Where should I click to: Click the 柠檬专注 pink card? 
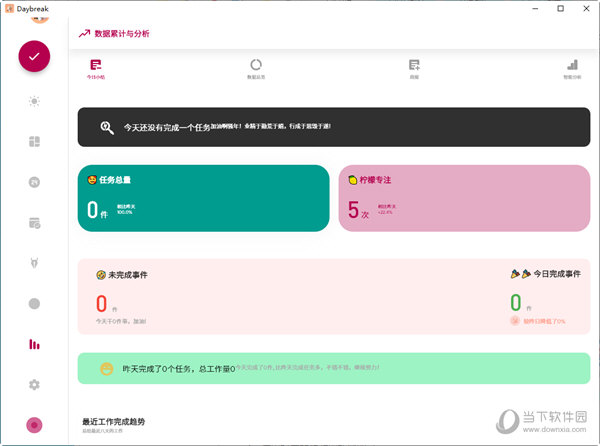464,198
